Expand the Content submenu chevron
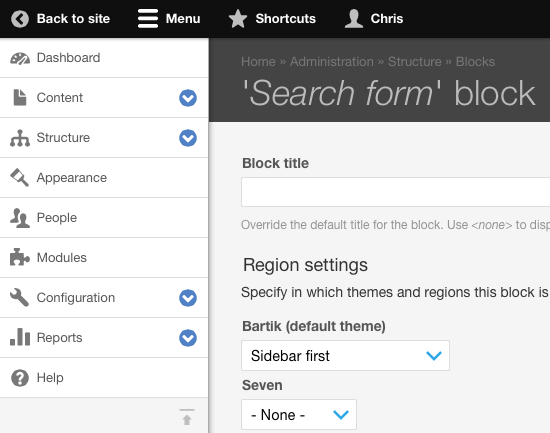The height and width of the screenshot is (433, 550). 188,98
